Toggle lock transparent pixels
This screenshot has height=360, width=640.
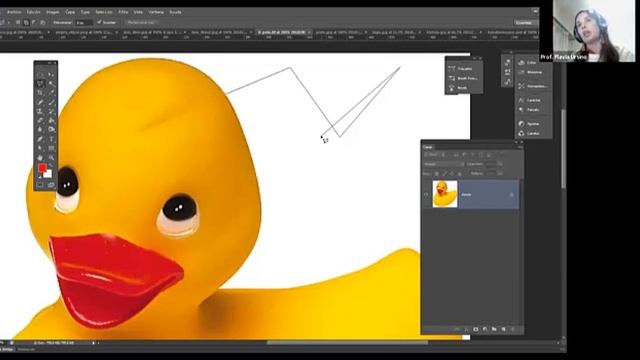coord(437,174)
